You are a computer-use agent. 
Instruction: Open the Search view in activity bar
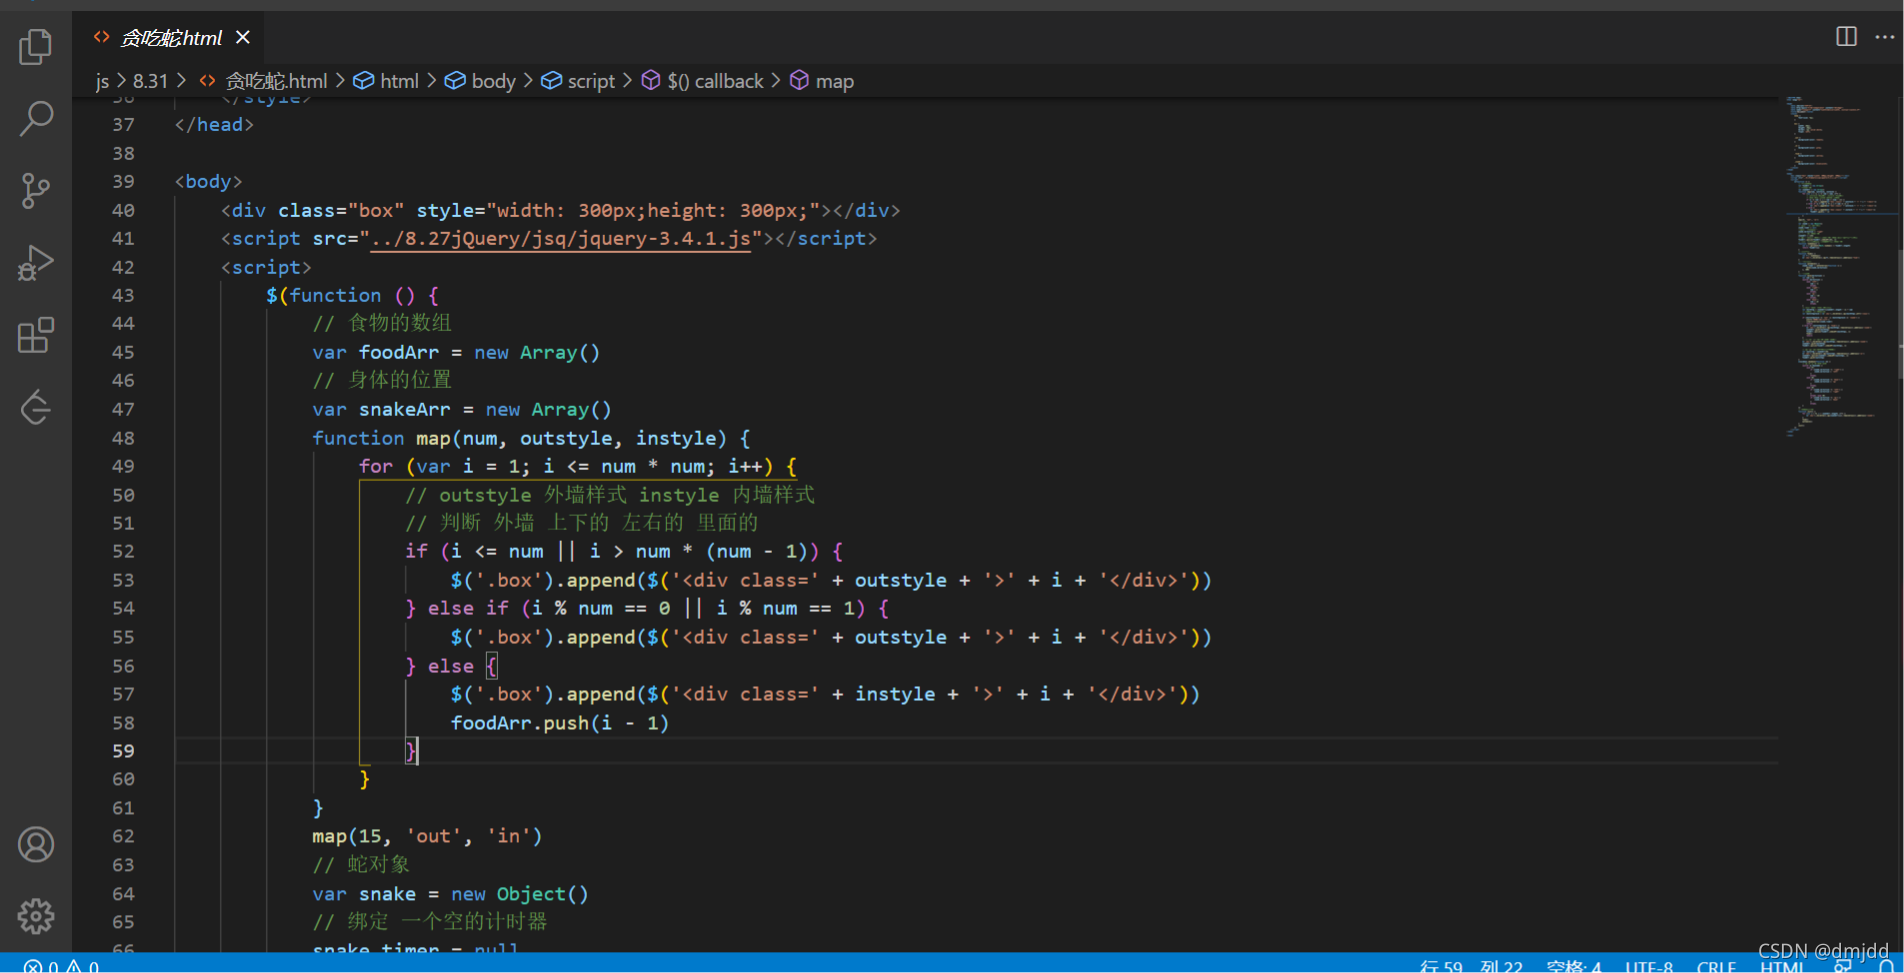coord(36,118)
